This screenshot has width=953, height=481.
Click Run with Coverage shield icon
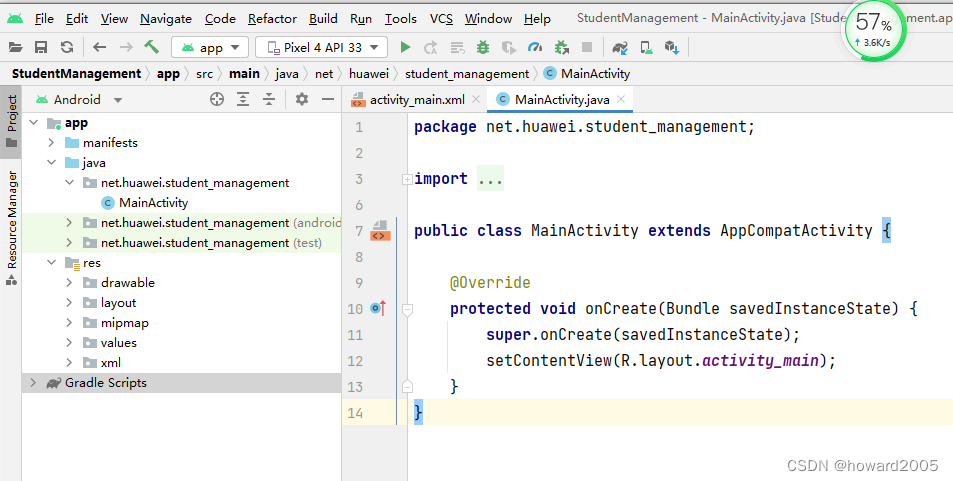click(x=509, y=47)
